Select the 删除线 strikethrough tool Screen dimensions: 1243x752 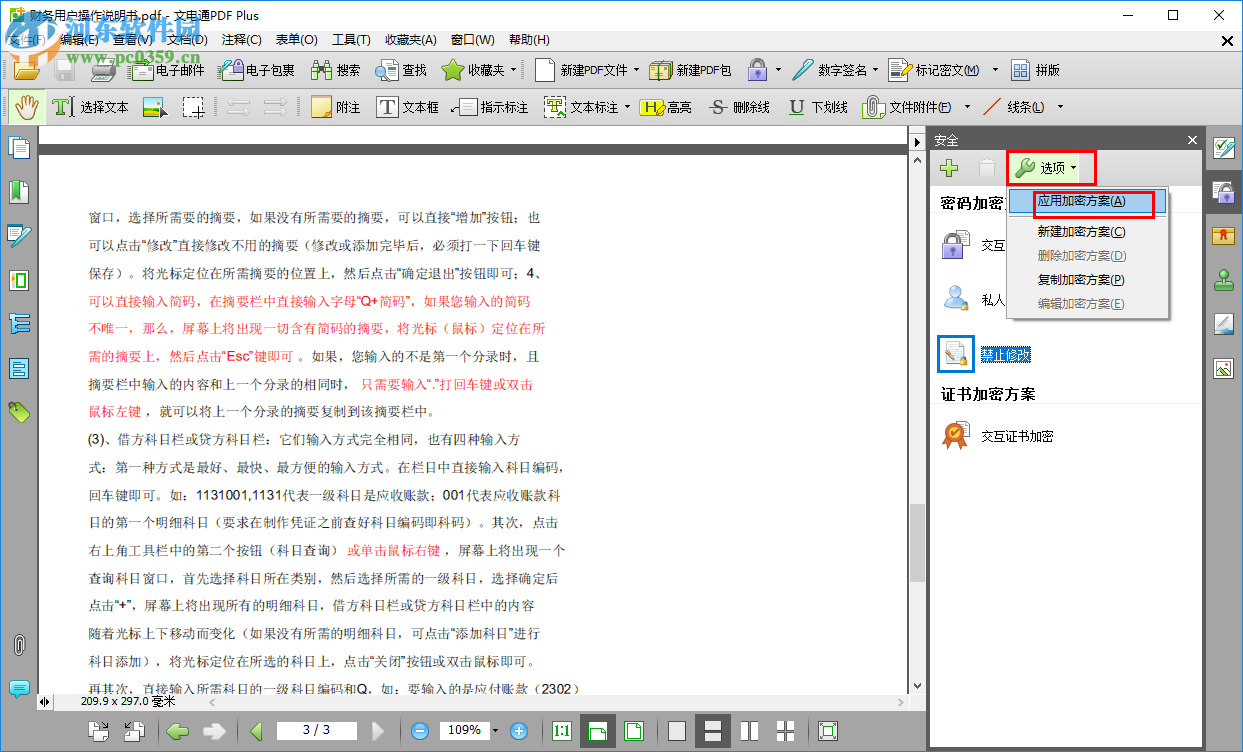click(738, 106)
